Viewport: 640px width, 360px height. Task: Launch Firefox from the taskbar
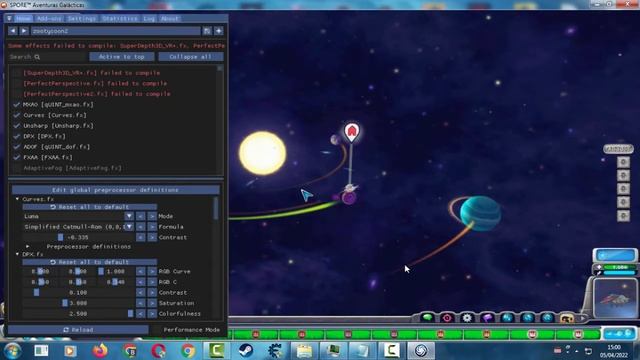point(100,351)
